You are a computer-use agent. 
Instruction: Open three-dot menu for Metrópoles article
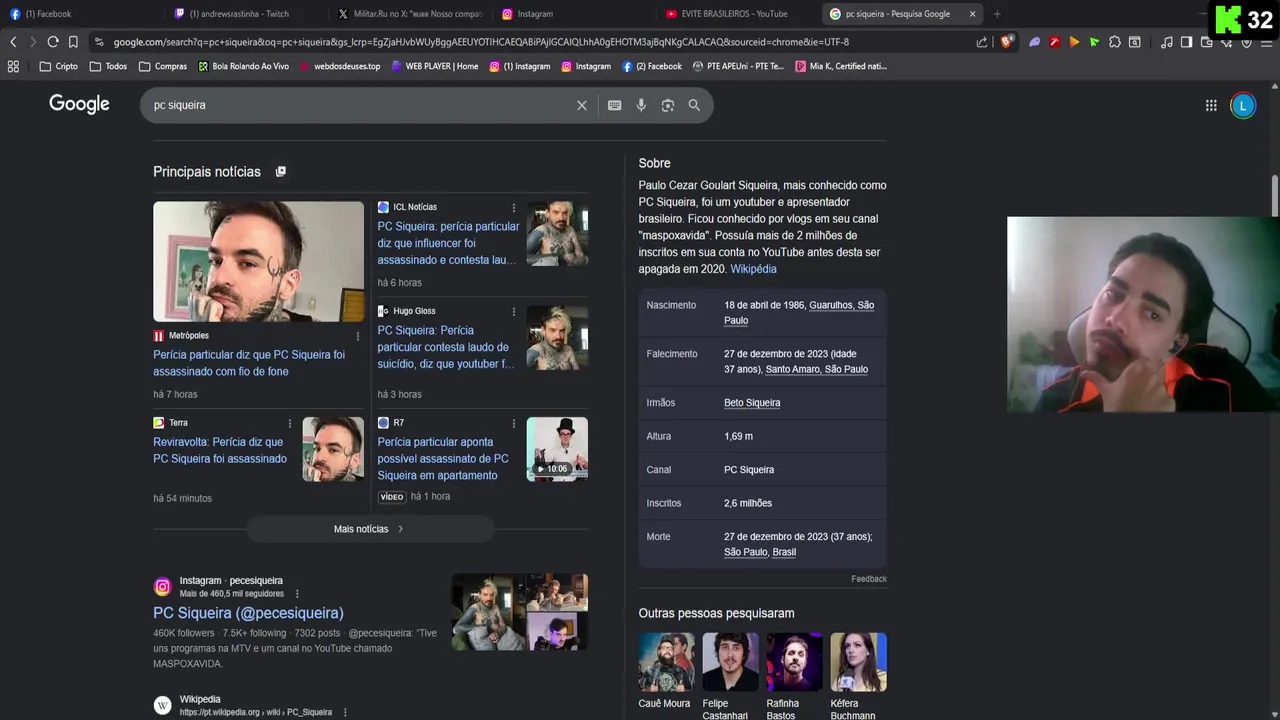pyautogui.click(x=358, y=336)
